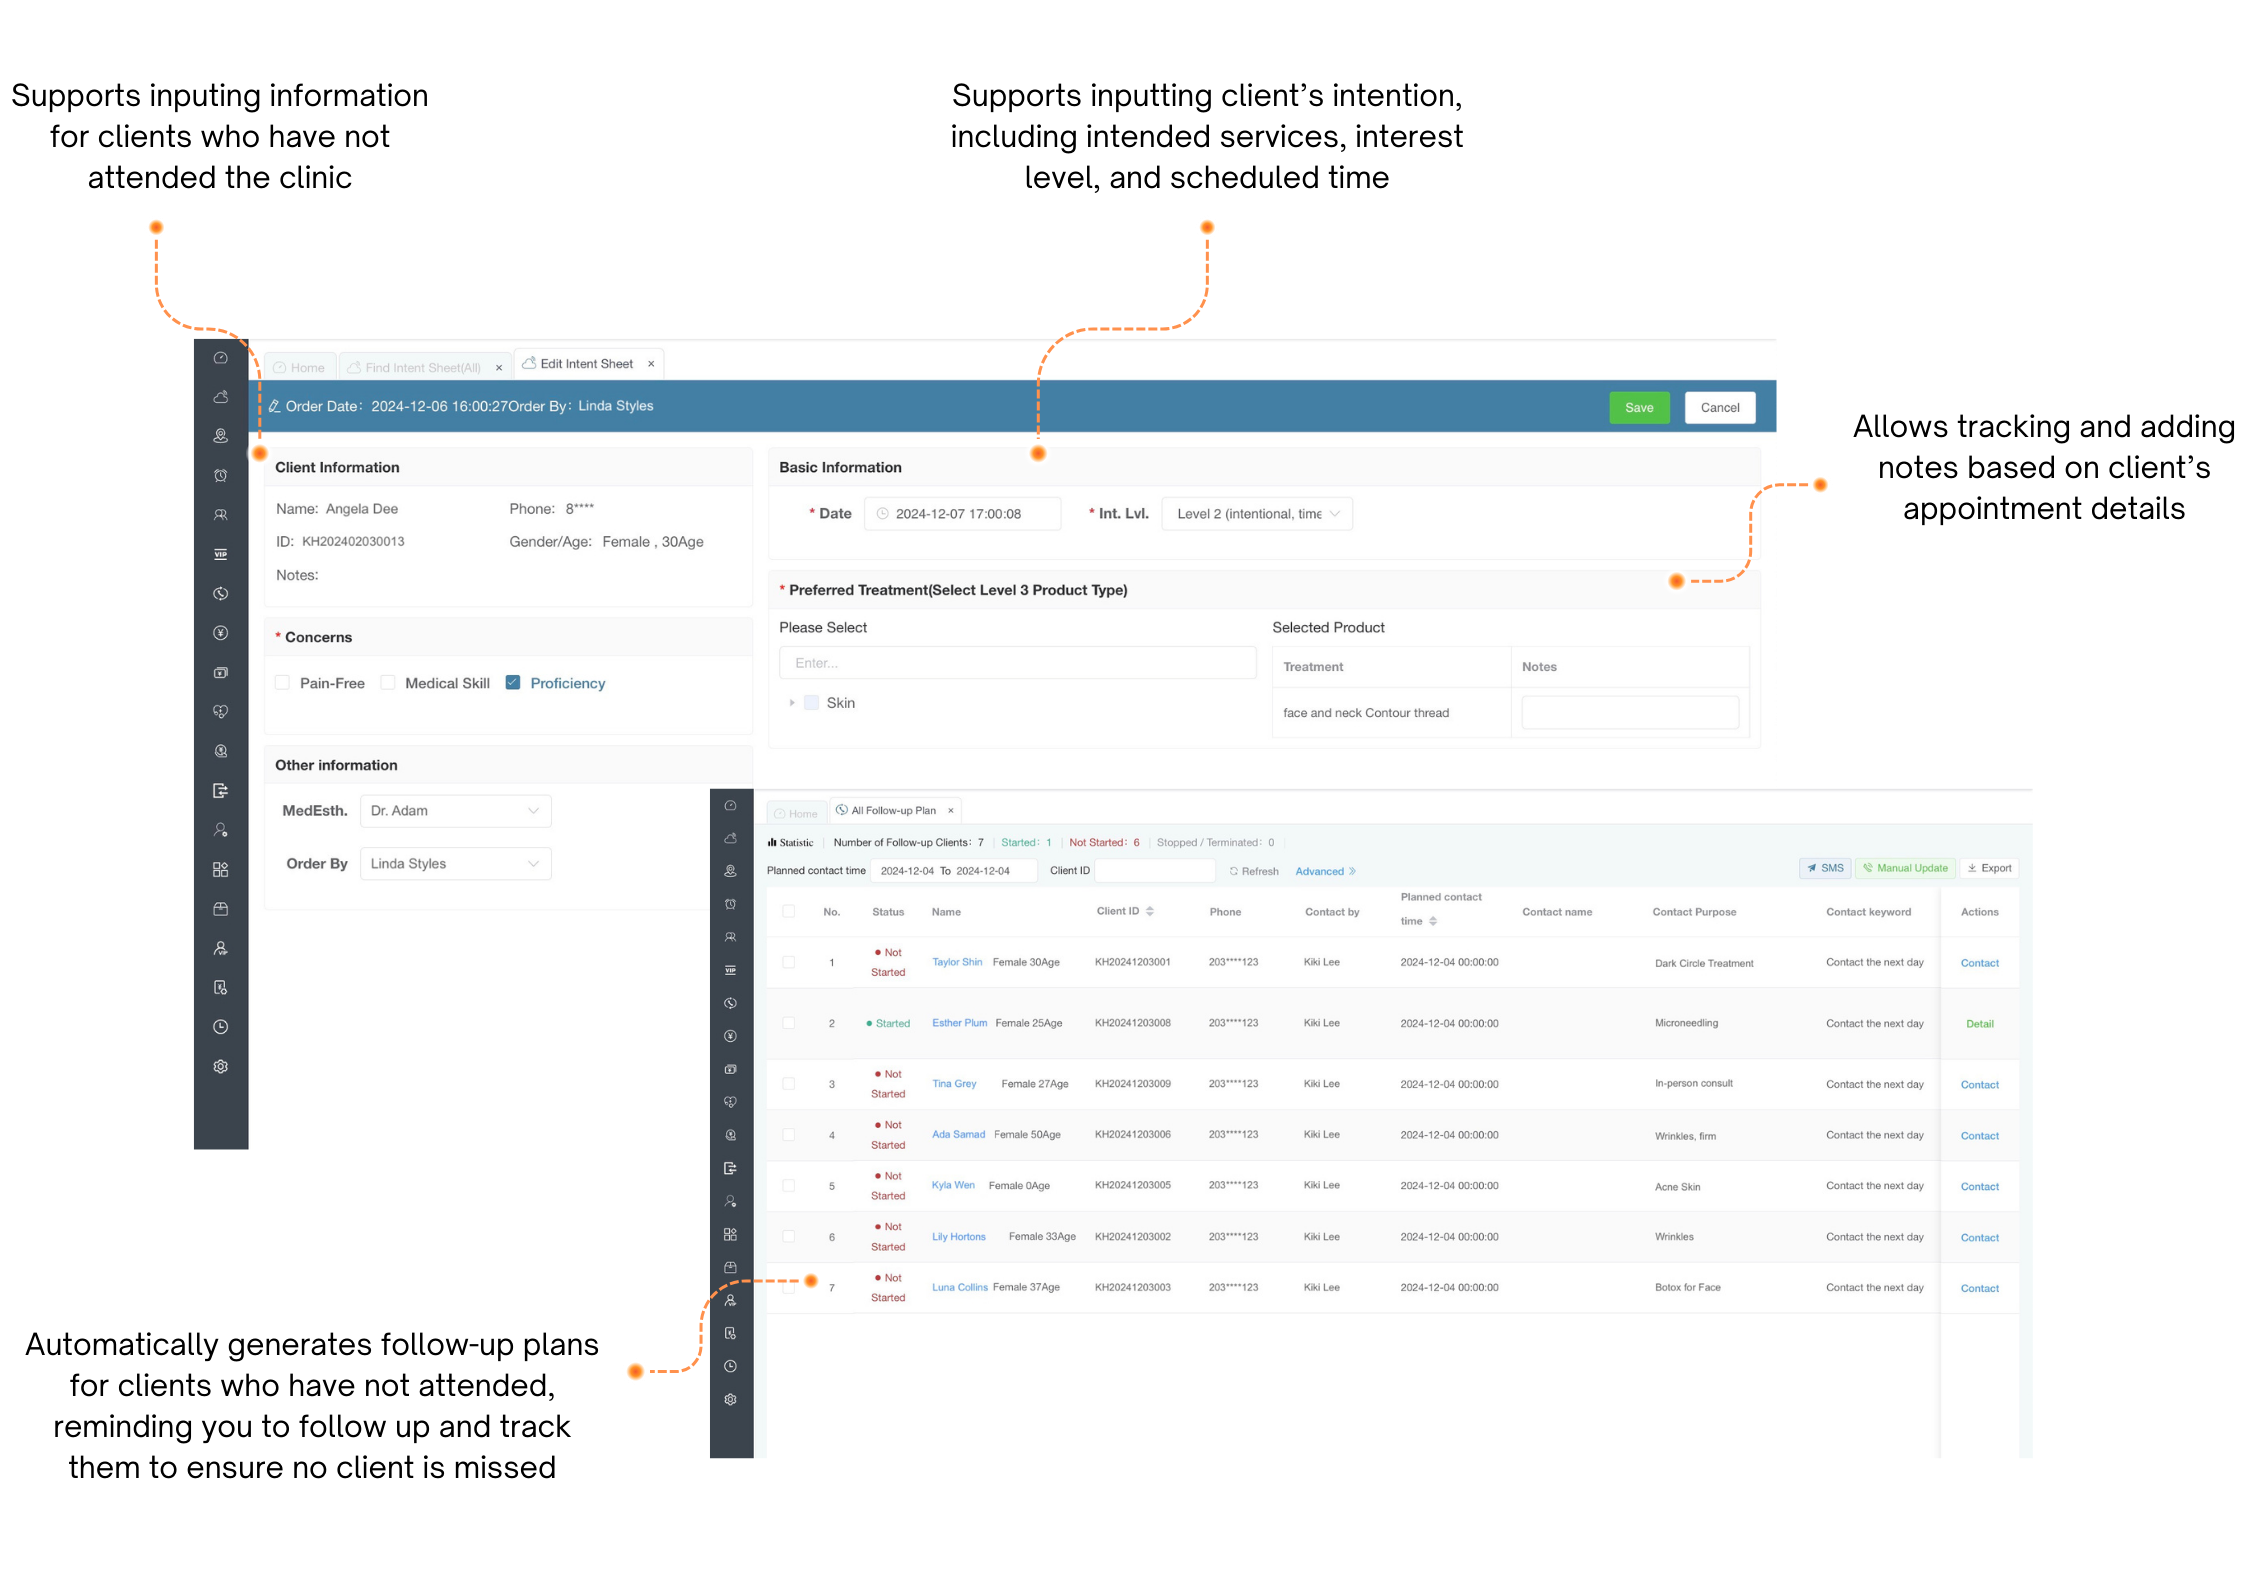Viewport: 2245px width, 1587px height.
Task: Click dashboard gauge icon in Follow-up Plan sidebar
Action: point(731,806)
